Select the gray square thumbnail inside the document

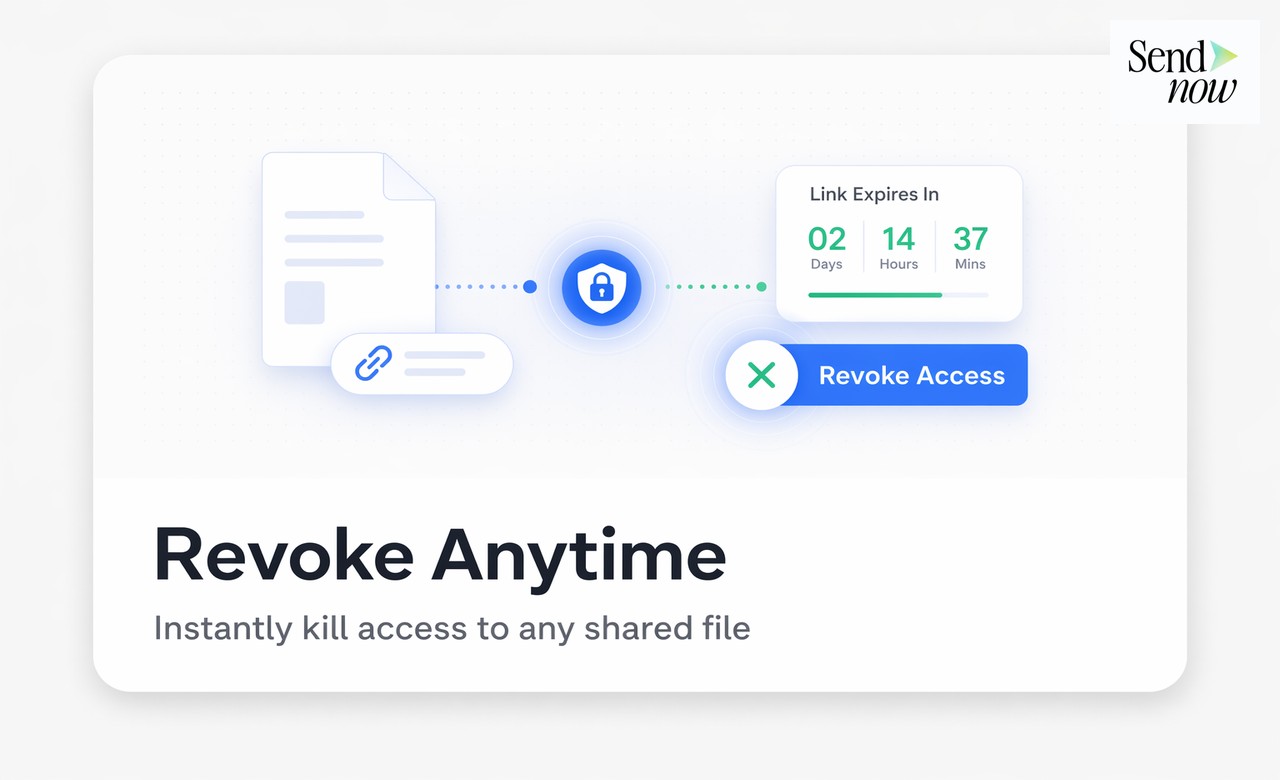pos(304,302)
